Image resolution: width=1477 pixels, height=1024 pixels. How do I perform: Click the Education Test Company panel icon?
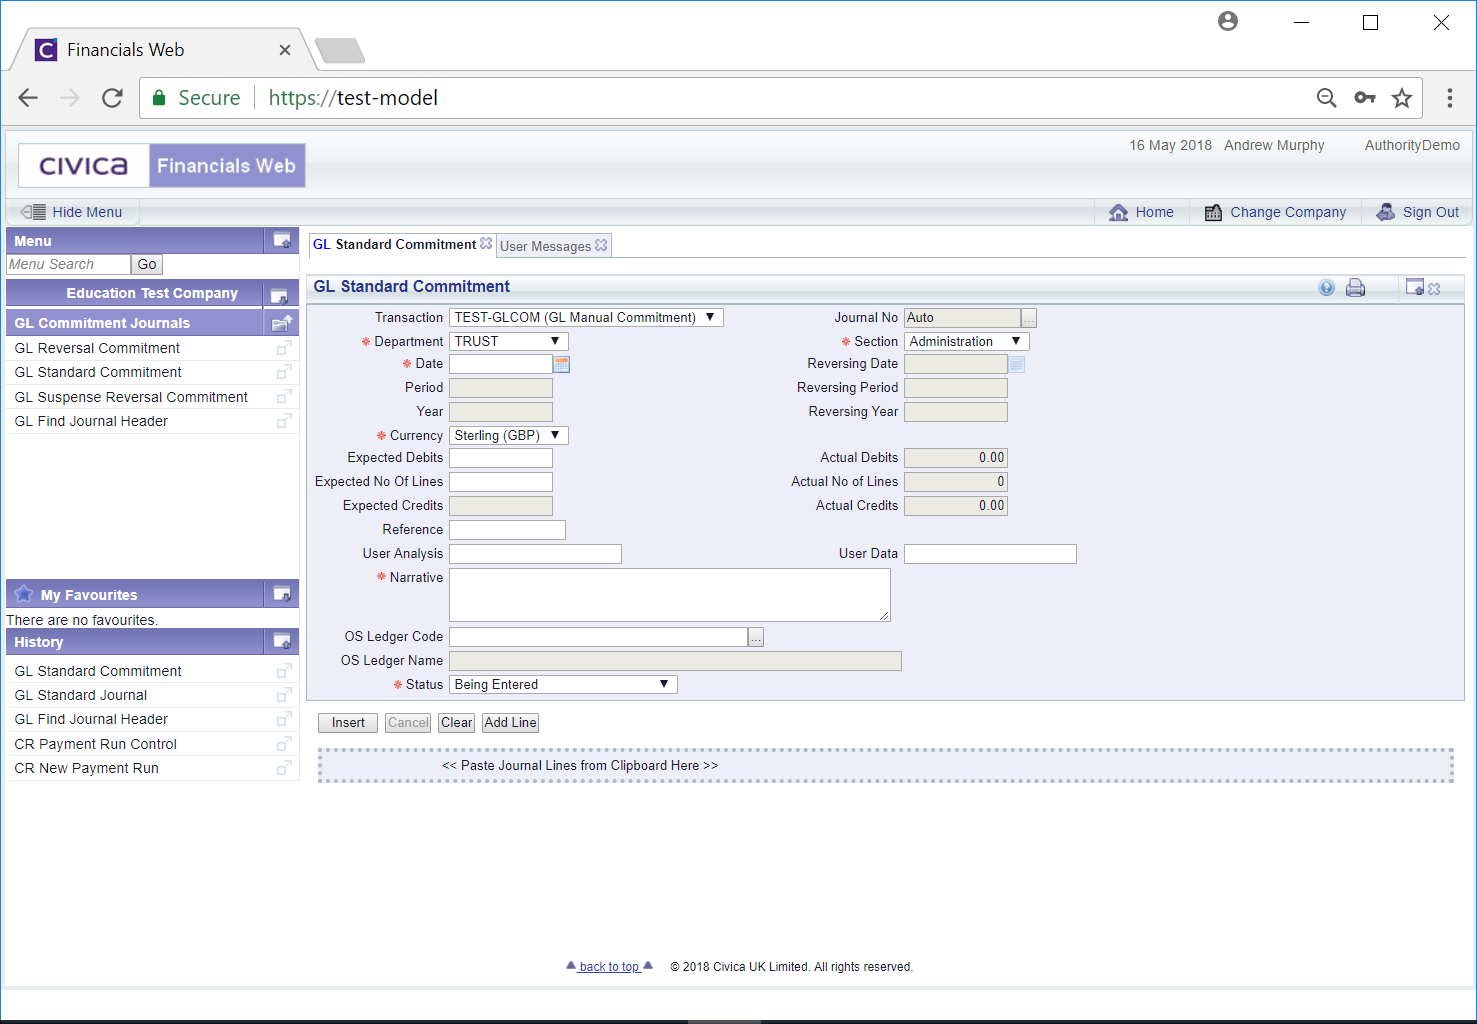[x=279, y=296]
